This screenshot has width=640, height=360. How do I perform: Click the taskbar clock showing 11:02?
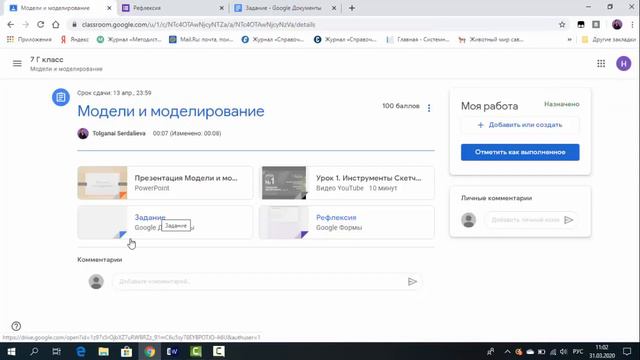pyautogui.click(x=602, y=351)
